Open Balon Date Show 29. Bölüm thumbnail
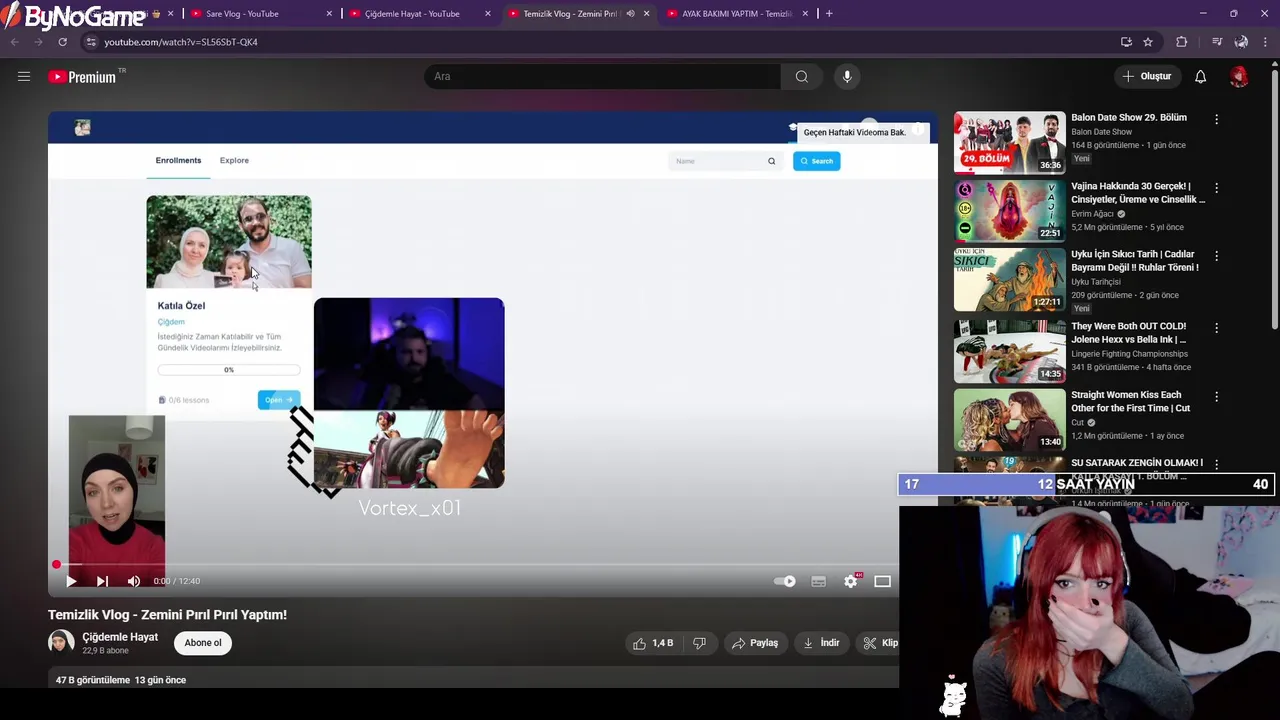This screenshot has width=1280, height=720. 1009,142
